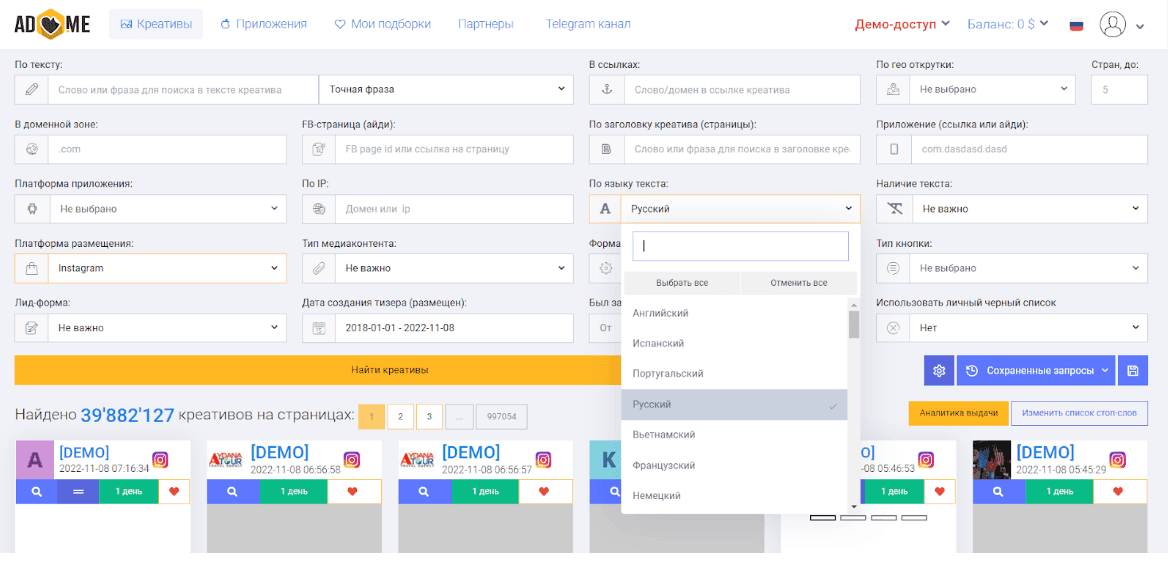Click Выбрать все in language dropdown
1168x562 pixels.
[x=681, y=283]
